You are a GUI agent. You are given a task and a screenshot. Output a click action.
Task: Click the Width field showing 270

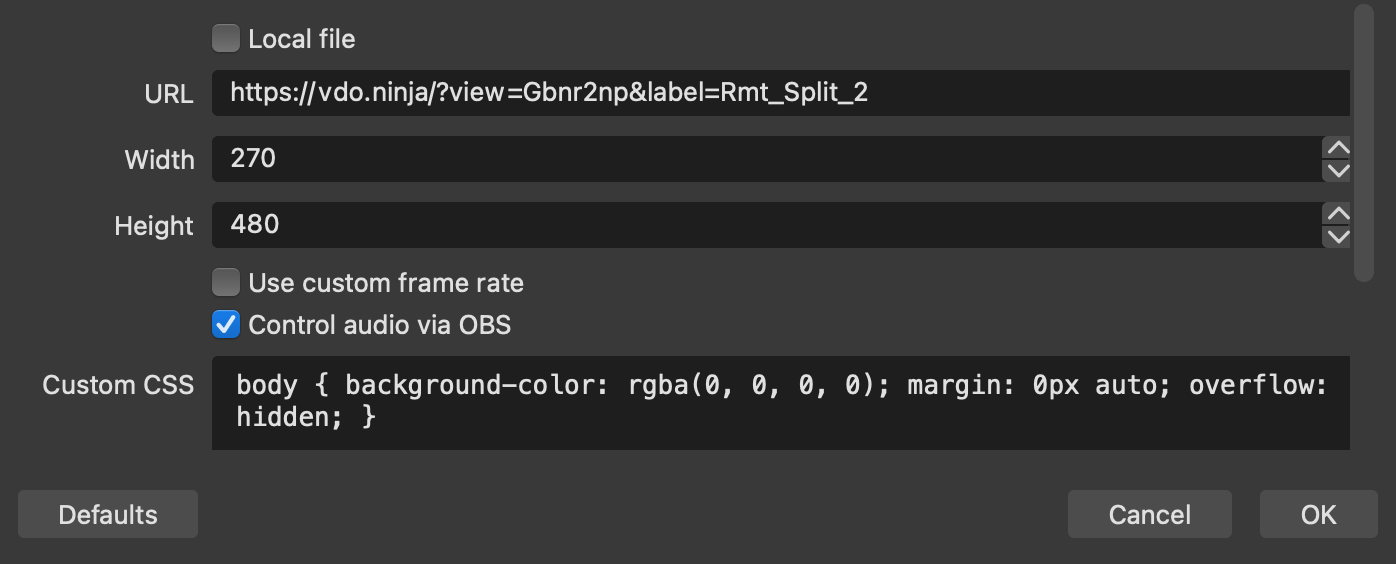767,159
